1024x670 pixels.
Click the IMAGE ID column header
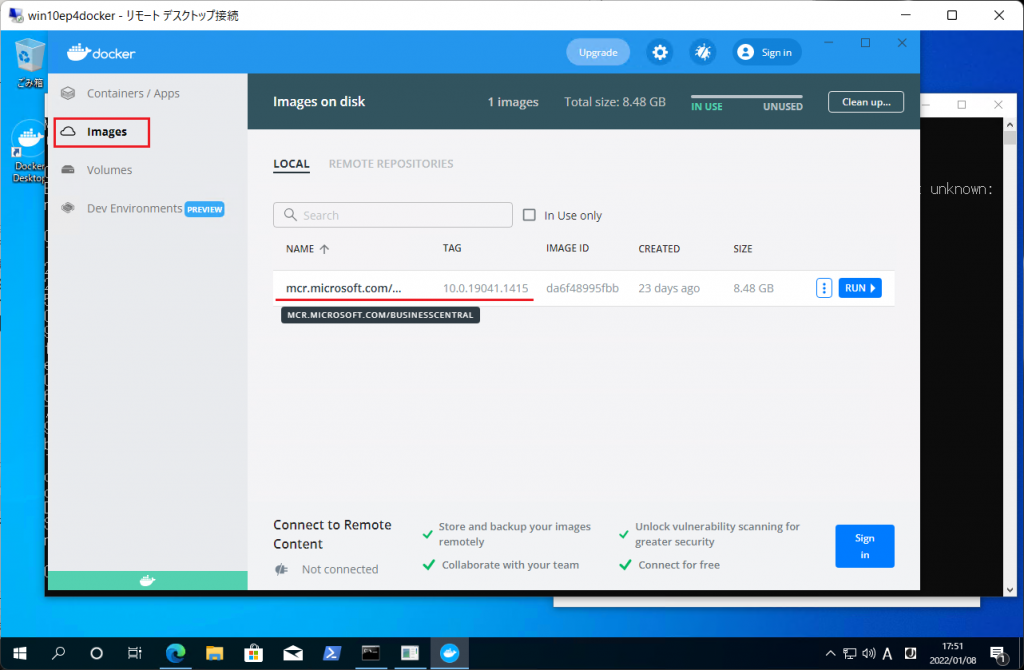tap(568, 248)
